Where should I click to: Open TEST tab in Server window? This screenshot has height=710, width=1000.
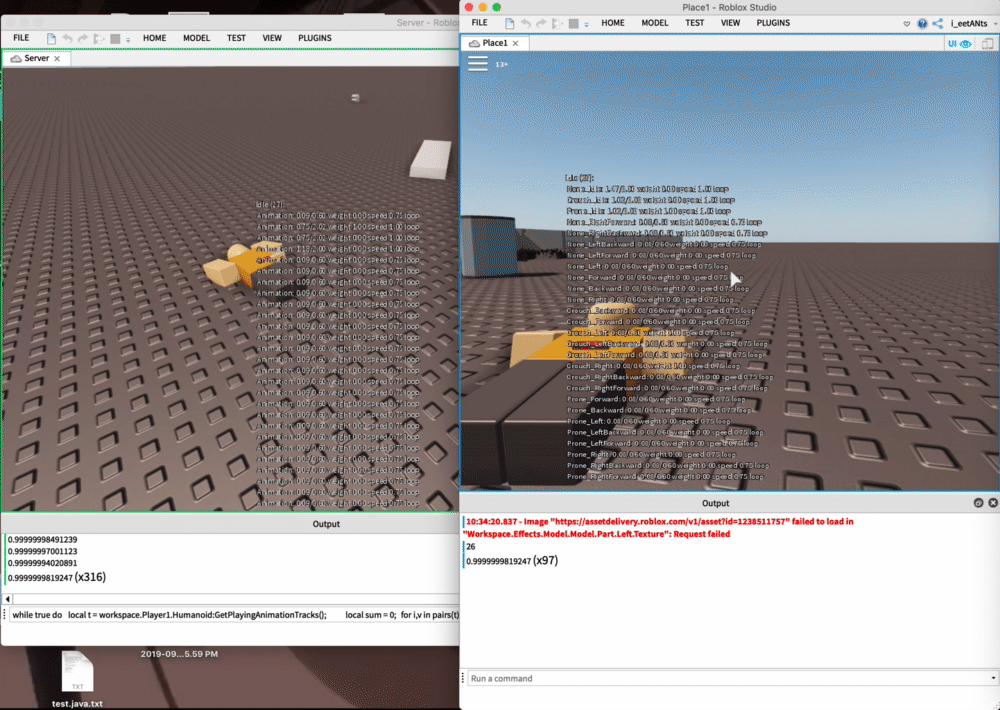pyautogui.click(x=236, y=38)
